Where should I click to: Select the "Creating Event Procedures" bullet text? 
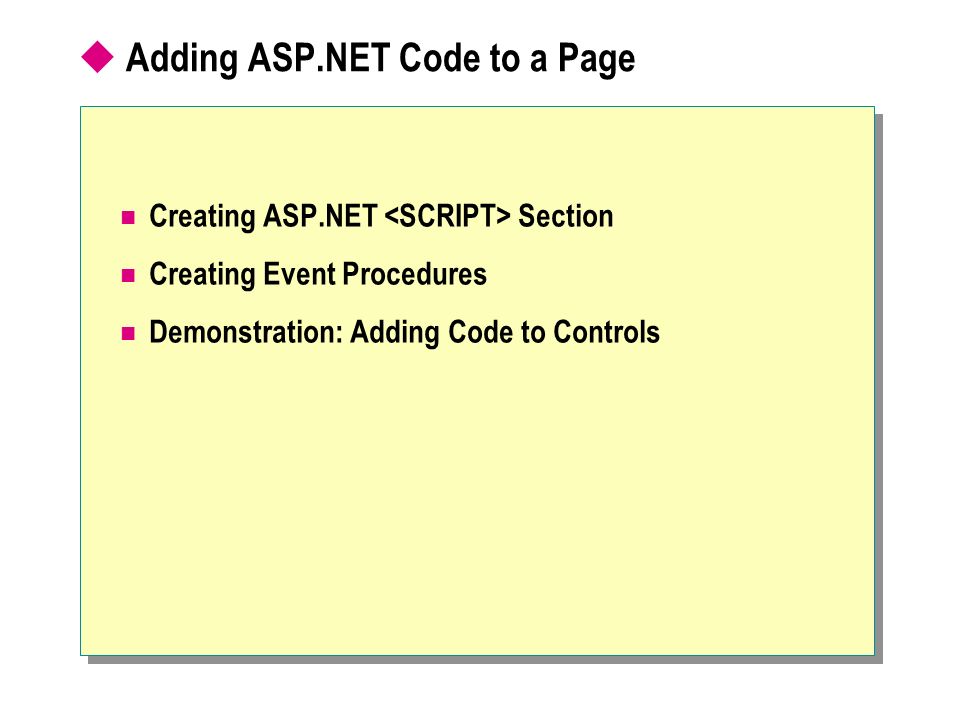[x=318, y=274]
